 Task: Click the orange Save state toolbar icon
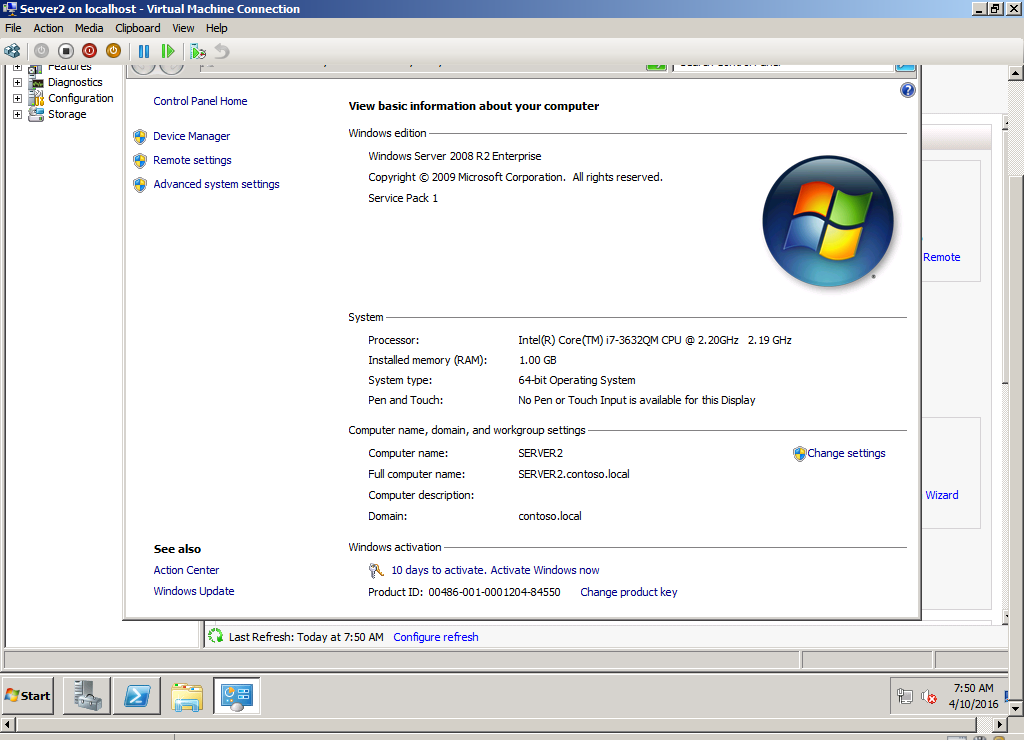click(x=114, y=51)
